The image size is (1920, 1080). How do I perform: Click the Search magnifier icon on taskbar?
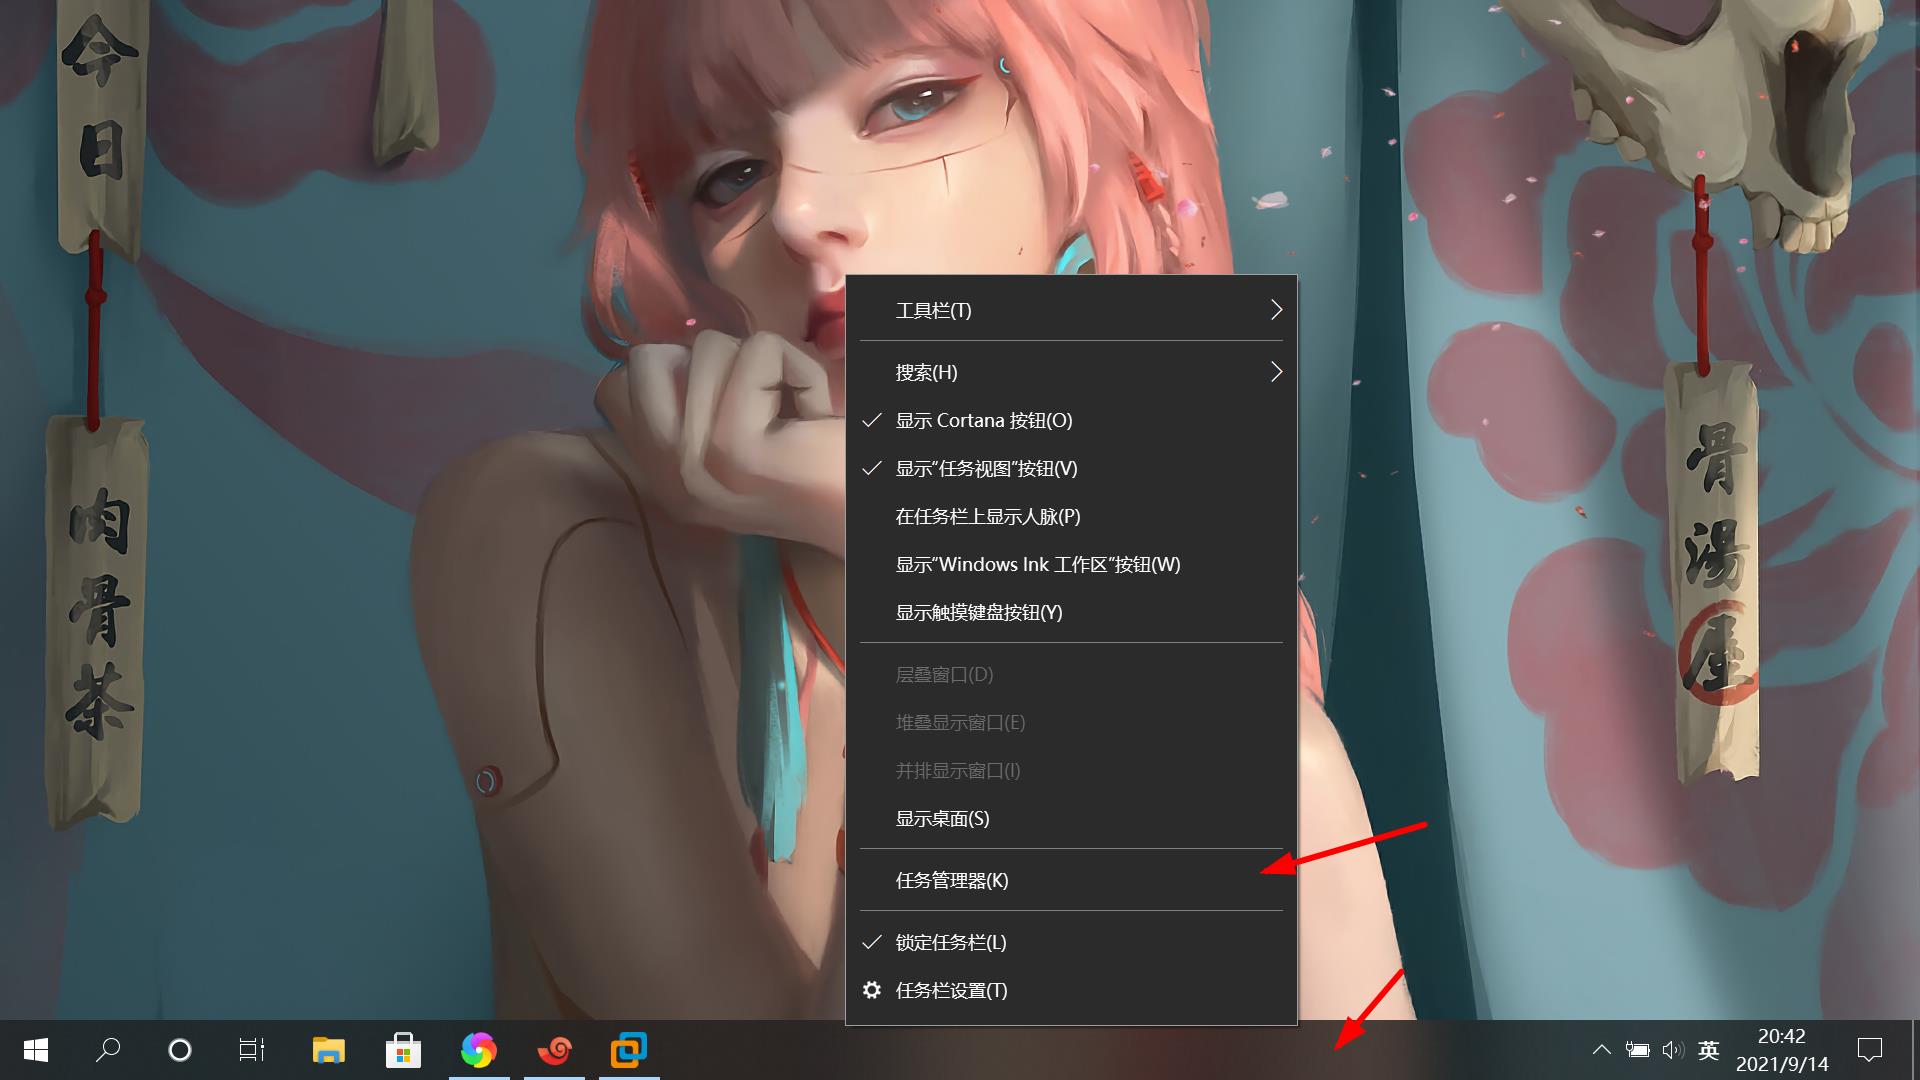pyautogui.click(x=107, y=1050)
